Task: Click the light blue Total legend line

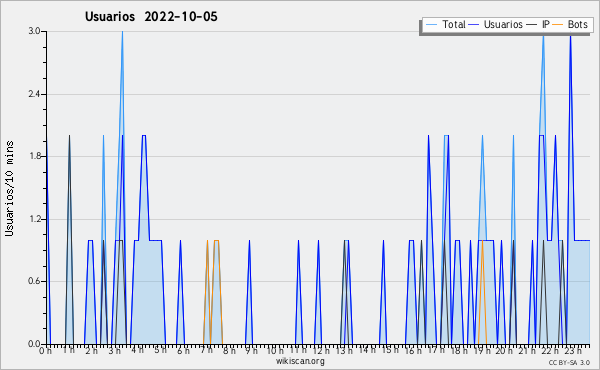Action: click(431, 25)
